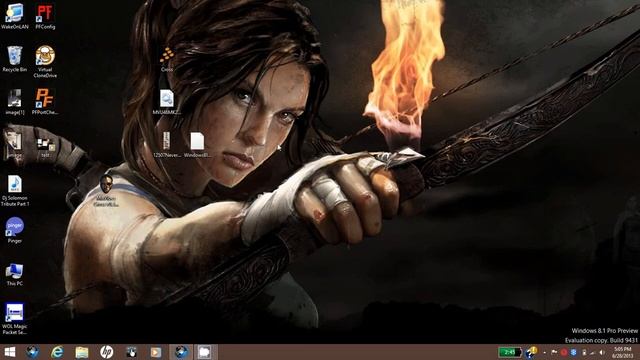640x360 pixels.
Task: Switch to the speech bubble taskbar window
Action: click(x=205, y=352)
